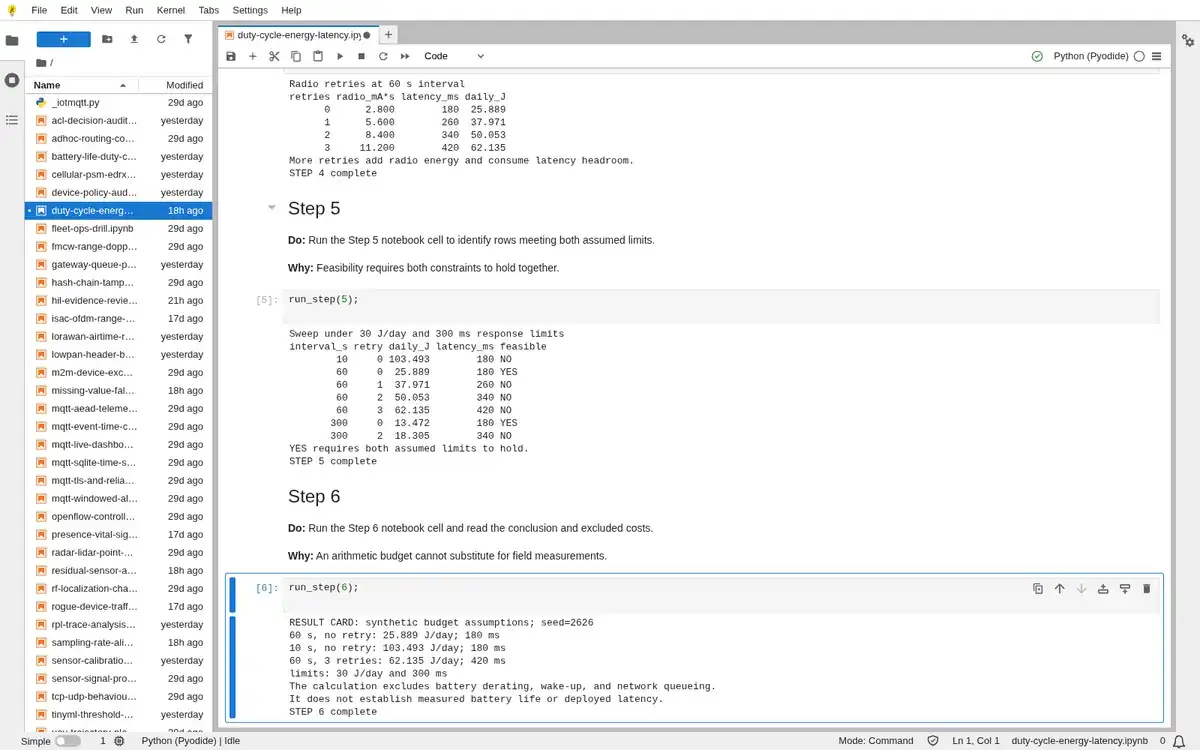Select the lorawan-airtime-r... notebook file
The height and width of the screenshot is (750, 1200).
117,336
